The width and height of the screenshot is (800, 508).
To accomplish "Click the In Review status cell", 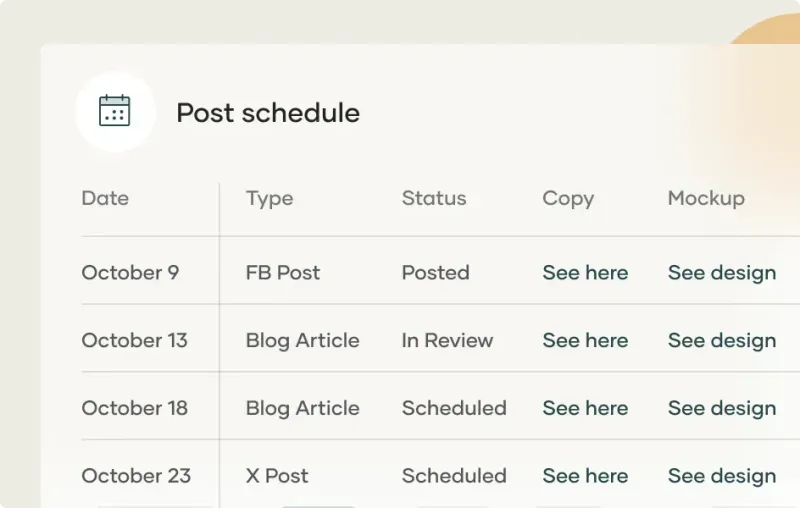I will click(447, 341).
